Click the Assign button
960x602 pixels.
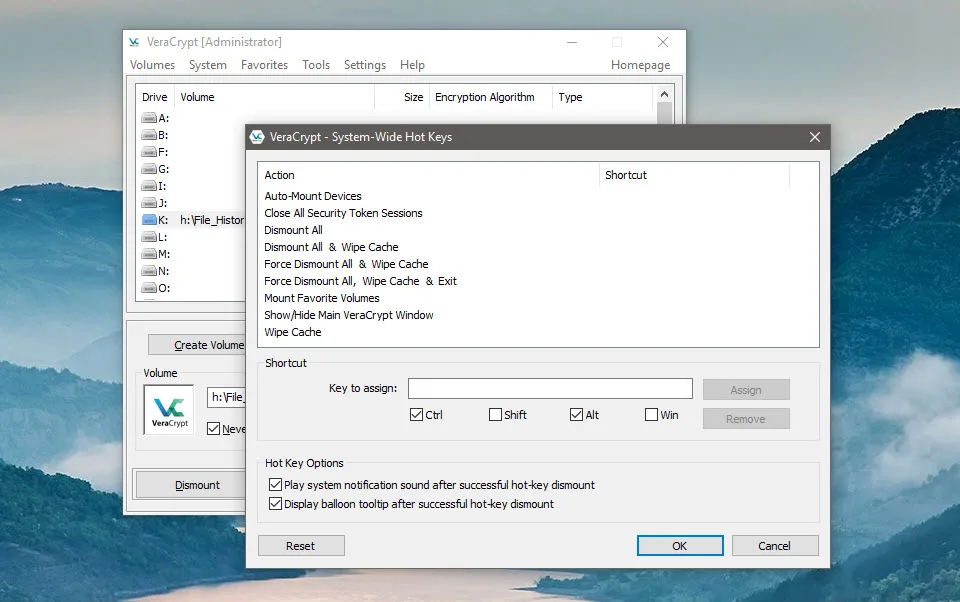click(746, 389)
